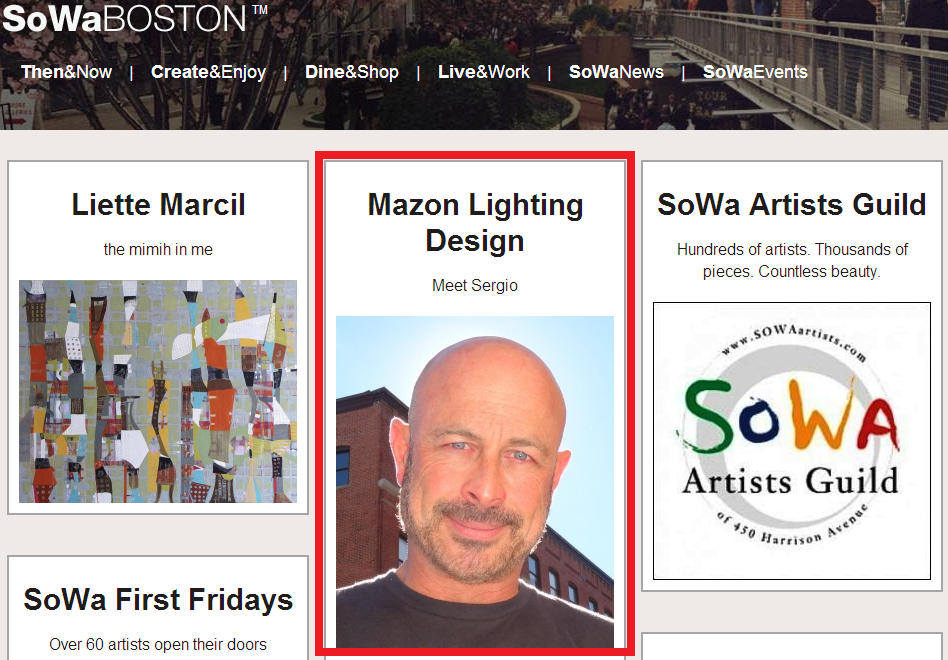Click the SoWa Artists Guild heading

(792, 205)
